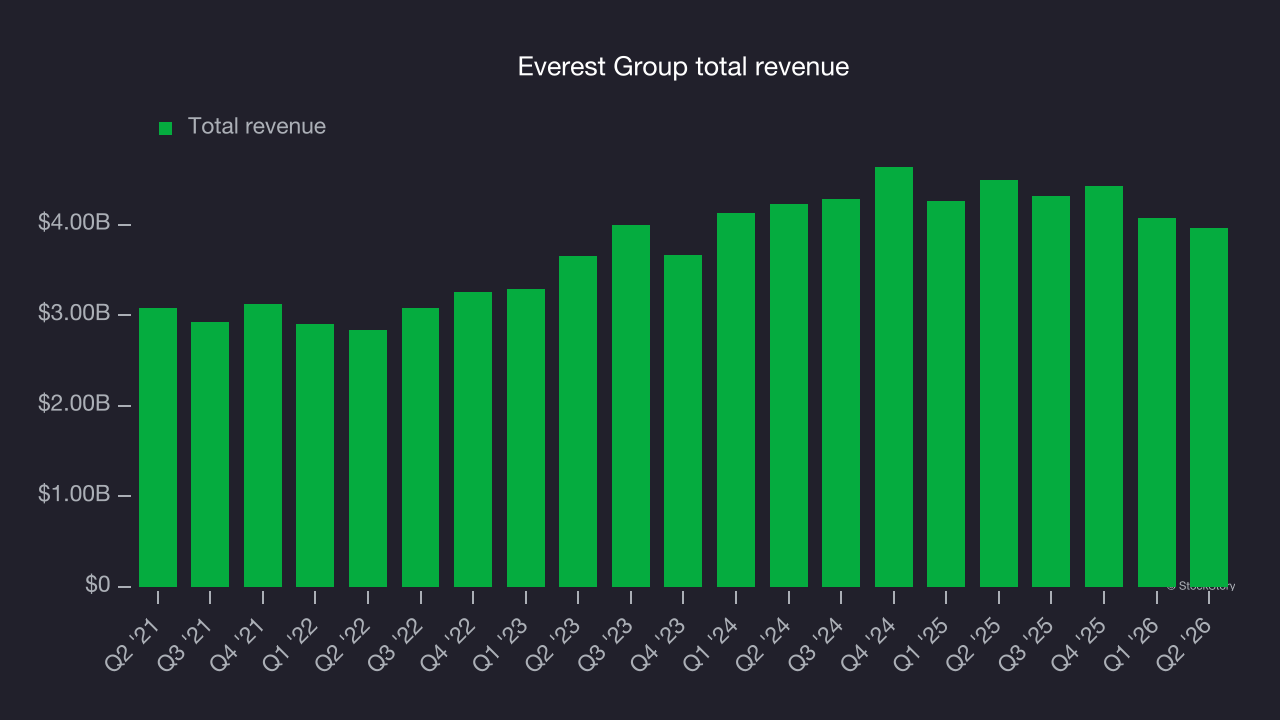Select the Q3 '21 revenue bar
Image resolution: width=1280 pixels, height=720 pixels.
[x=210, y=454]
